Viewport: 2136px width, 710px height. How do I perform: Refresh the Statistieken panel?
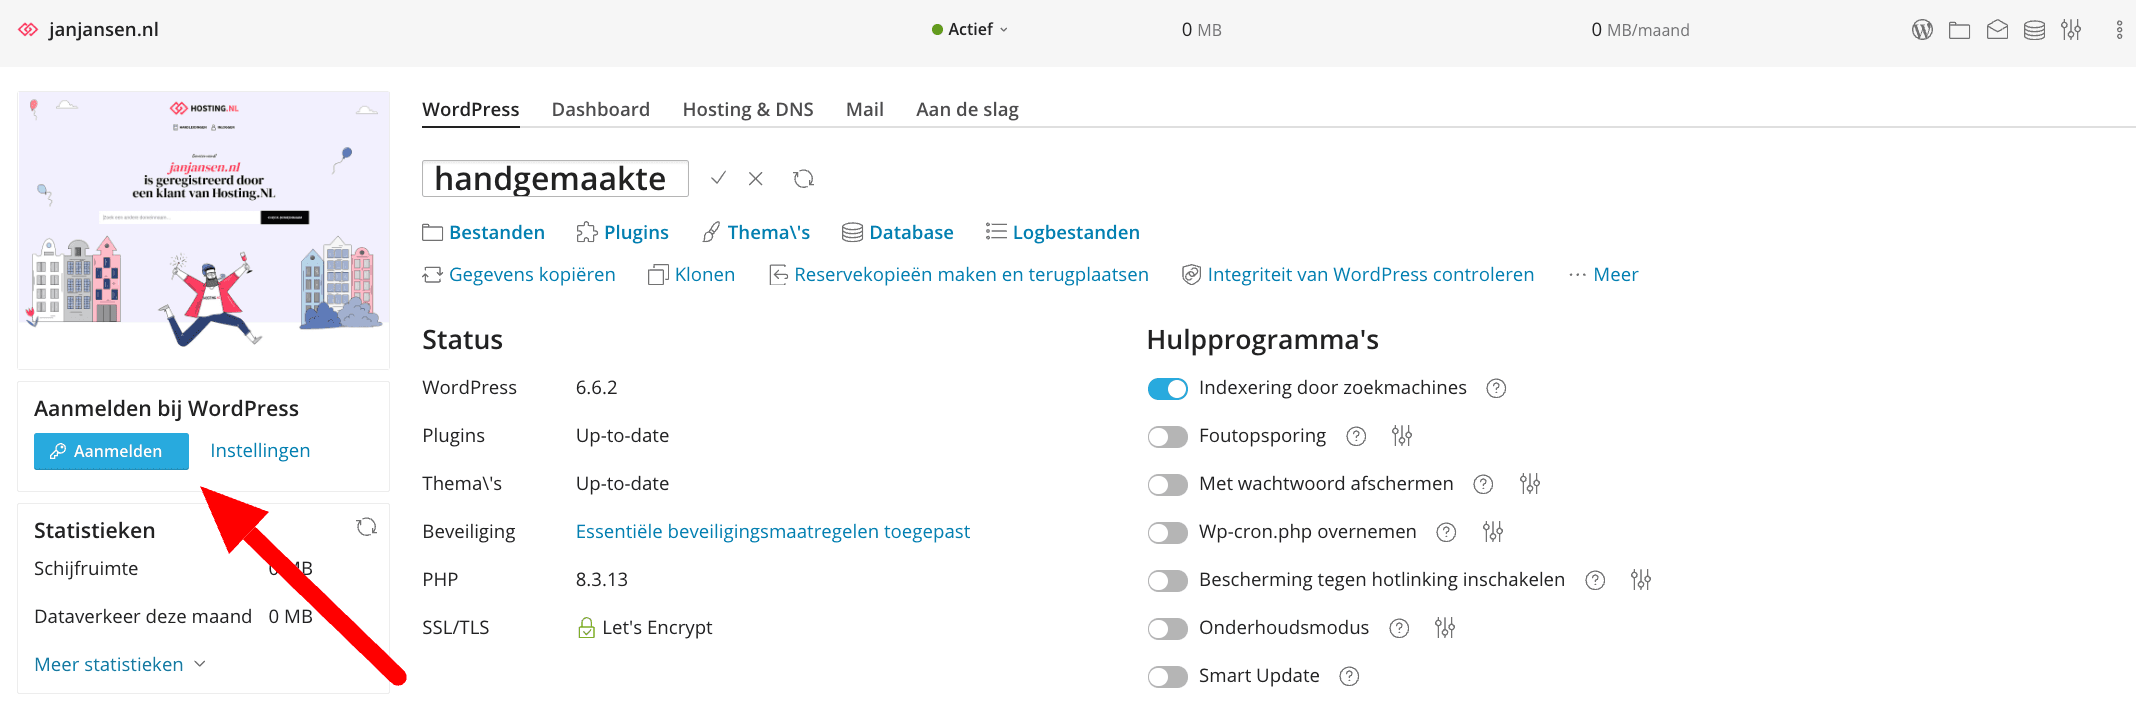point(367,527)
